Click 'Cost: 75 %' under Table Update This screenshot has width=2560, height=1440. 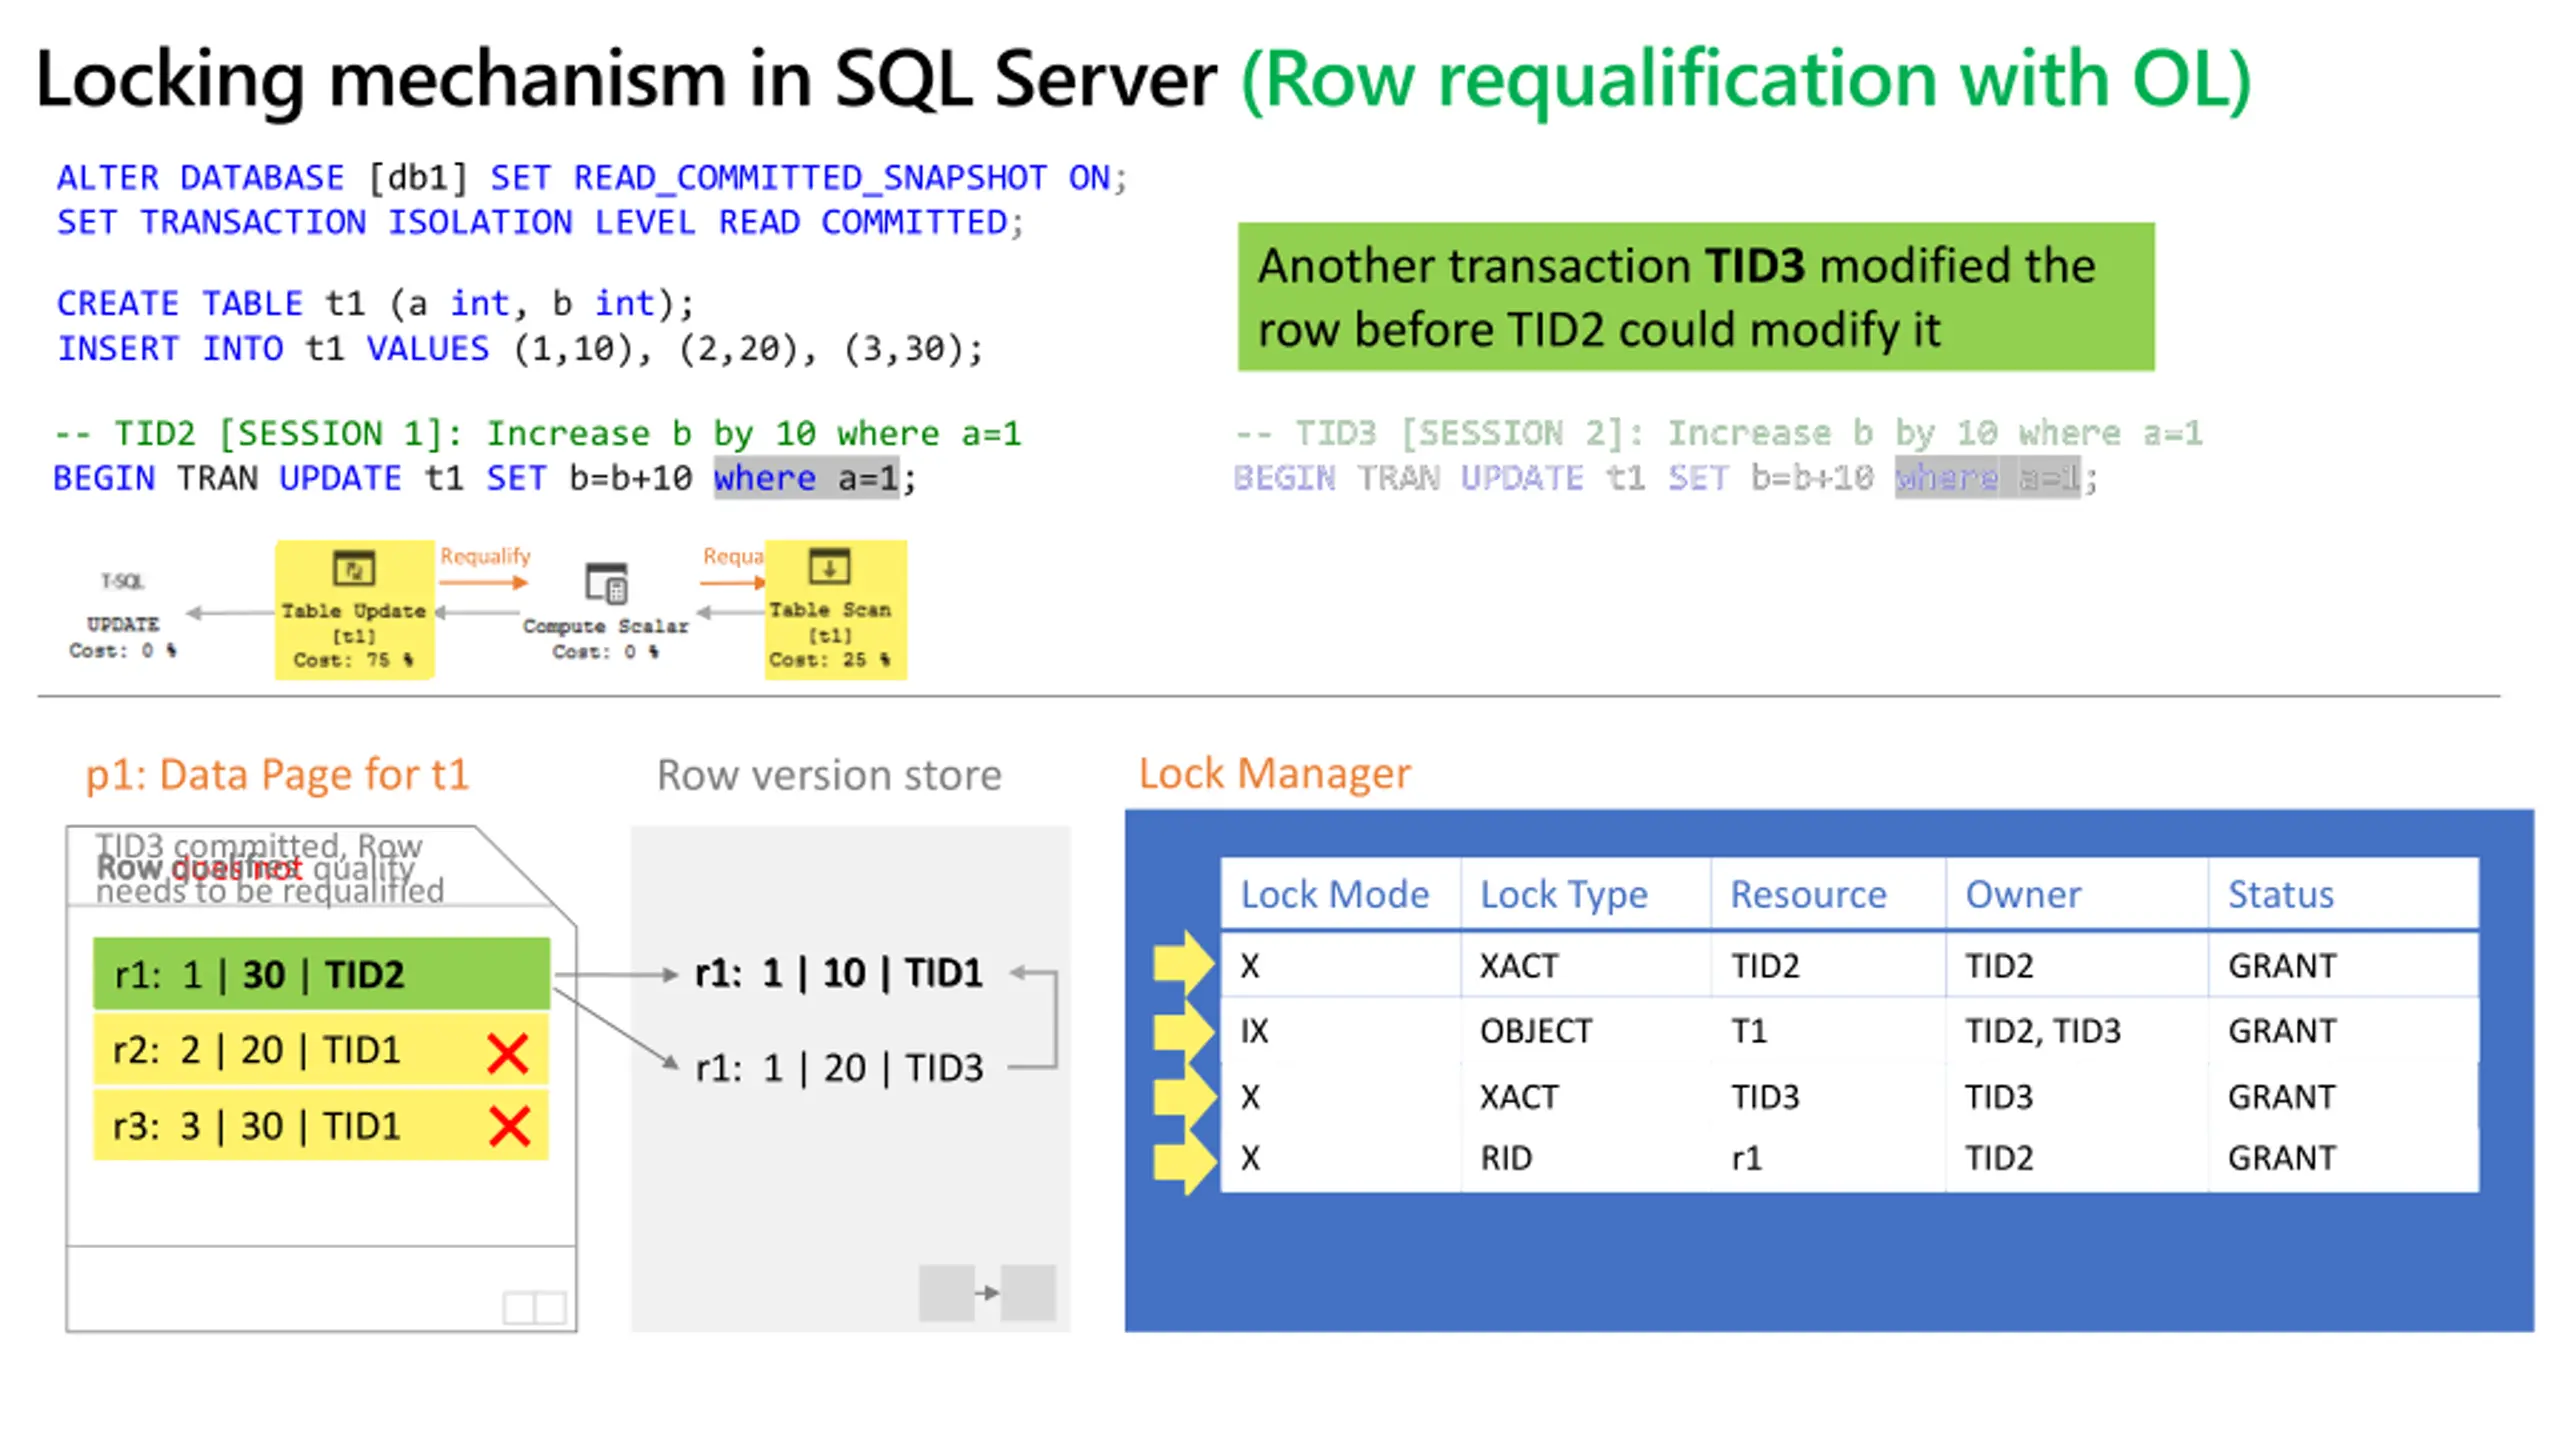353,660
